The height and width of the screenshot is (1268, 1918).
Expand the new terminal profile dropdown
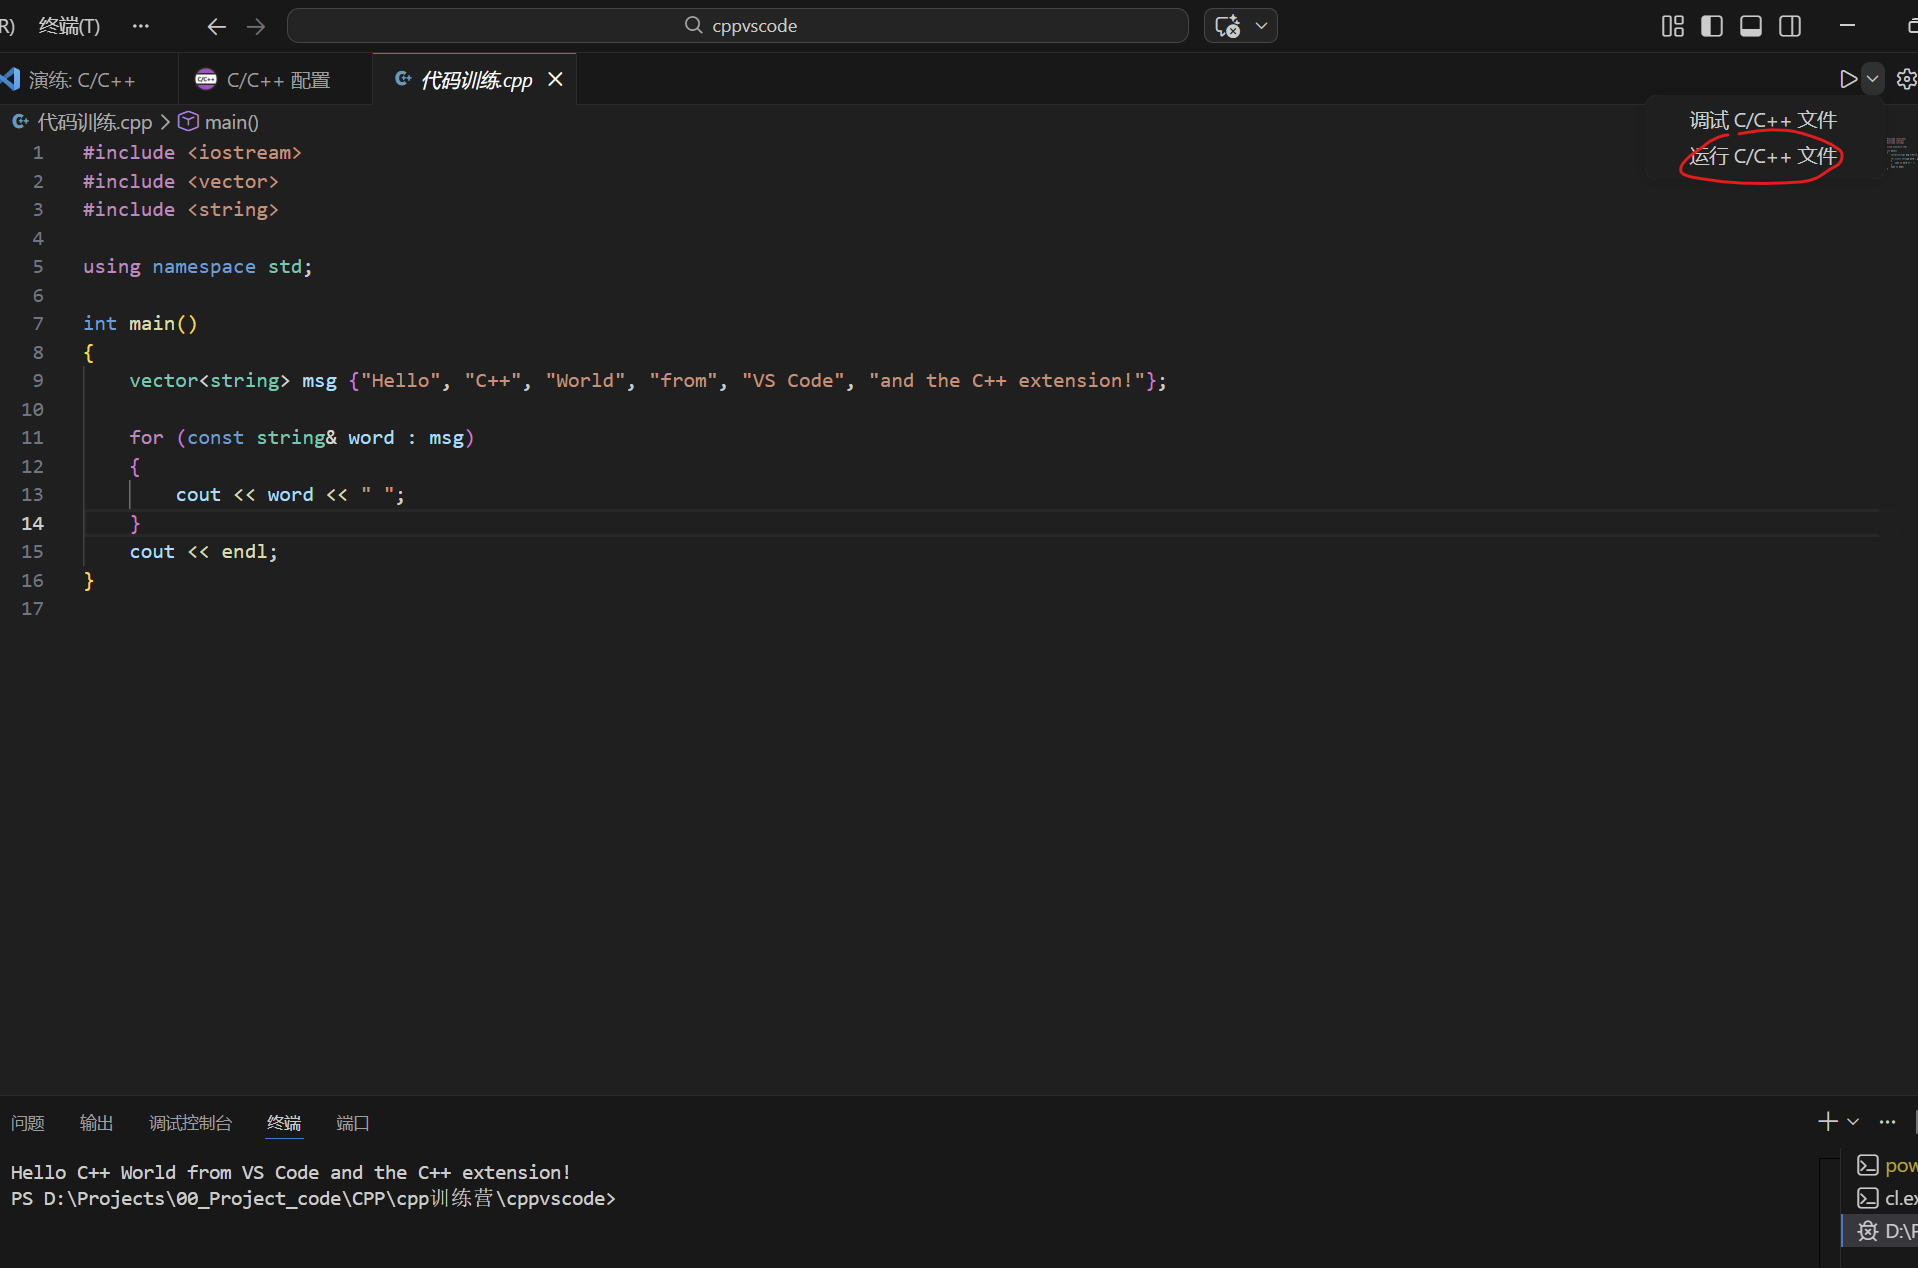[x=1853, y=1122]
